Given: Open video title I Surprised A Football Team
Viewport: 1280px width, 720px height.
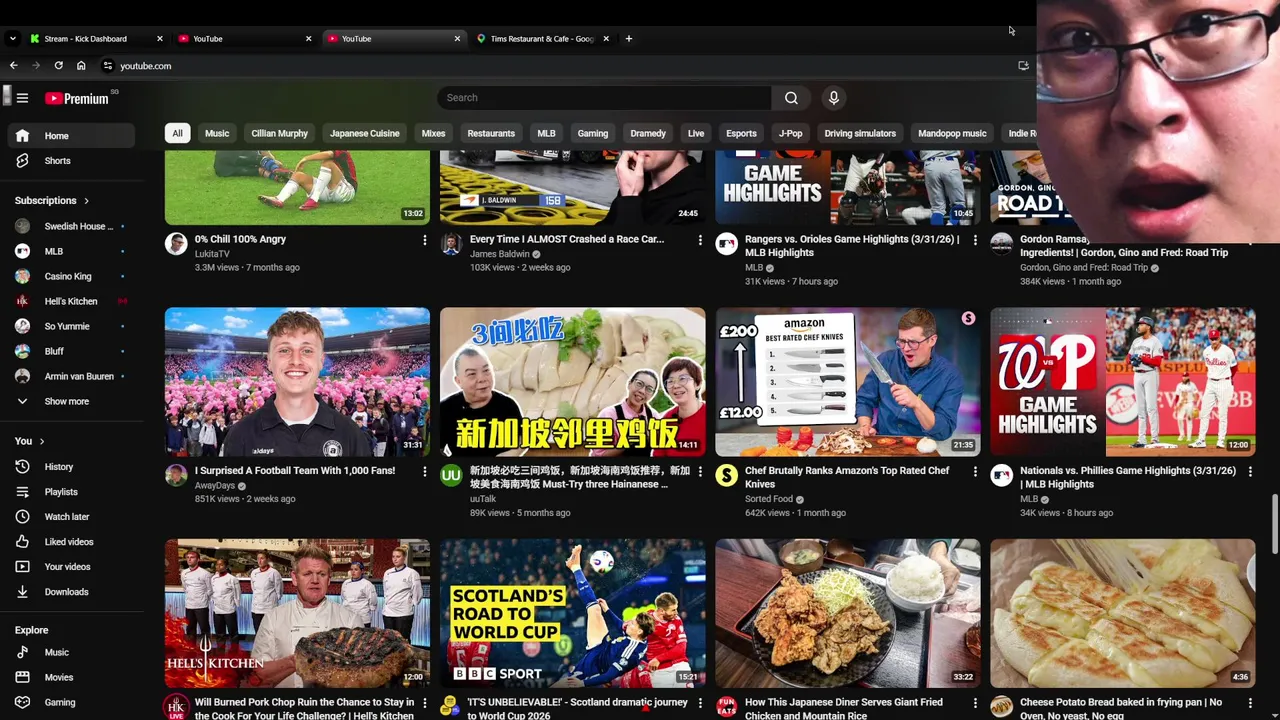Looking at the screenshot, I should [x=295, y=471].
